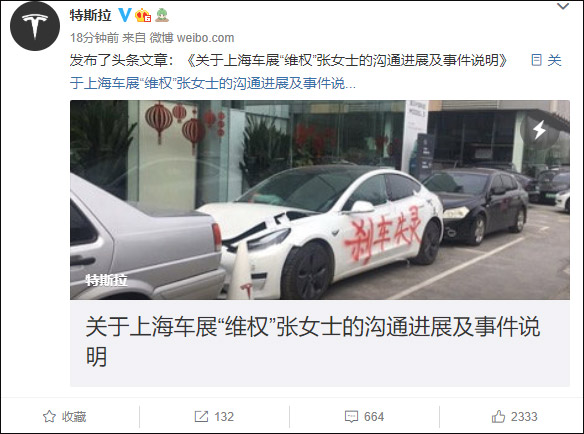The height and width of the screenshot is (434, 584).
Task: Click the blue V verification badge
Action: 125,15
